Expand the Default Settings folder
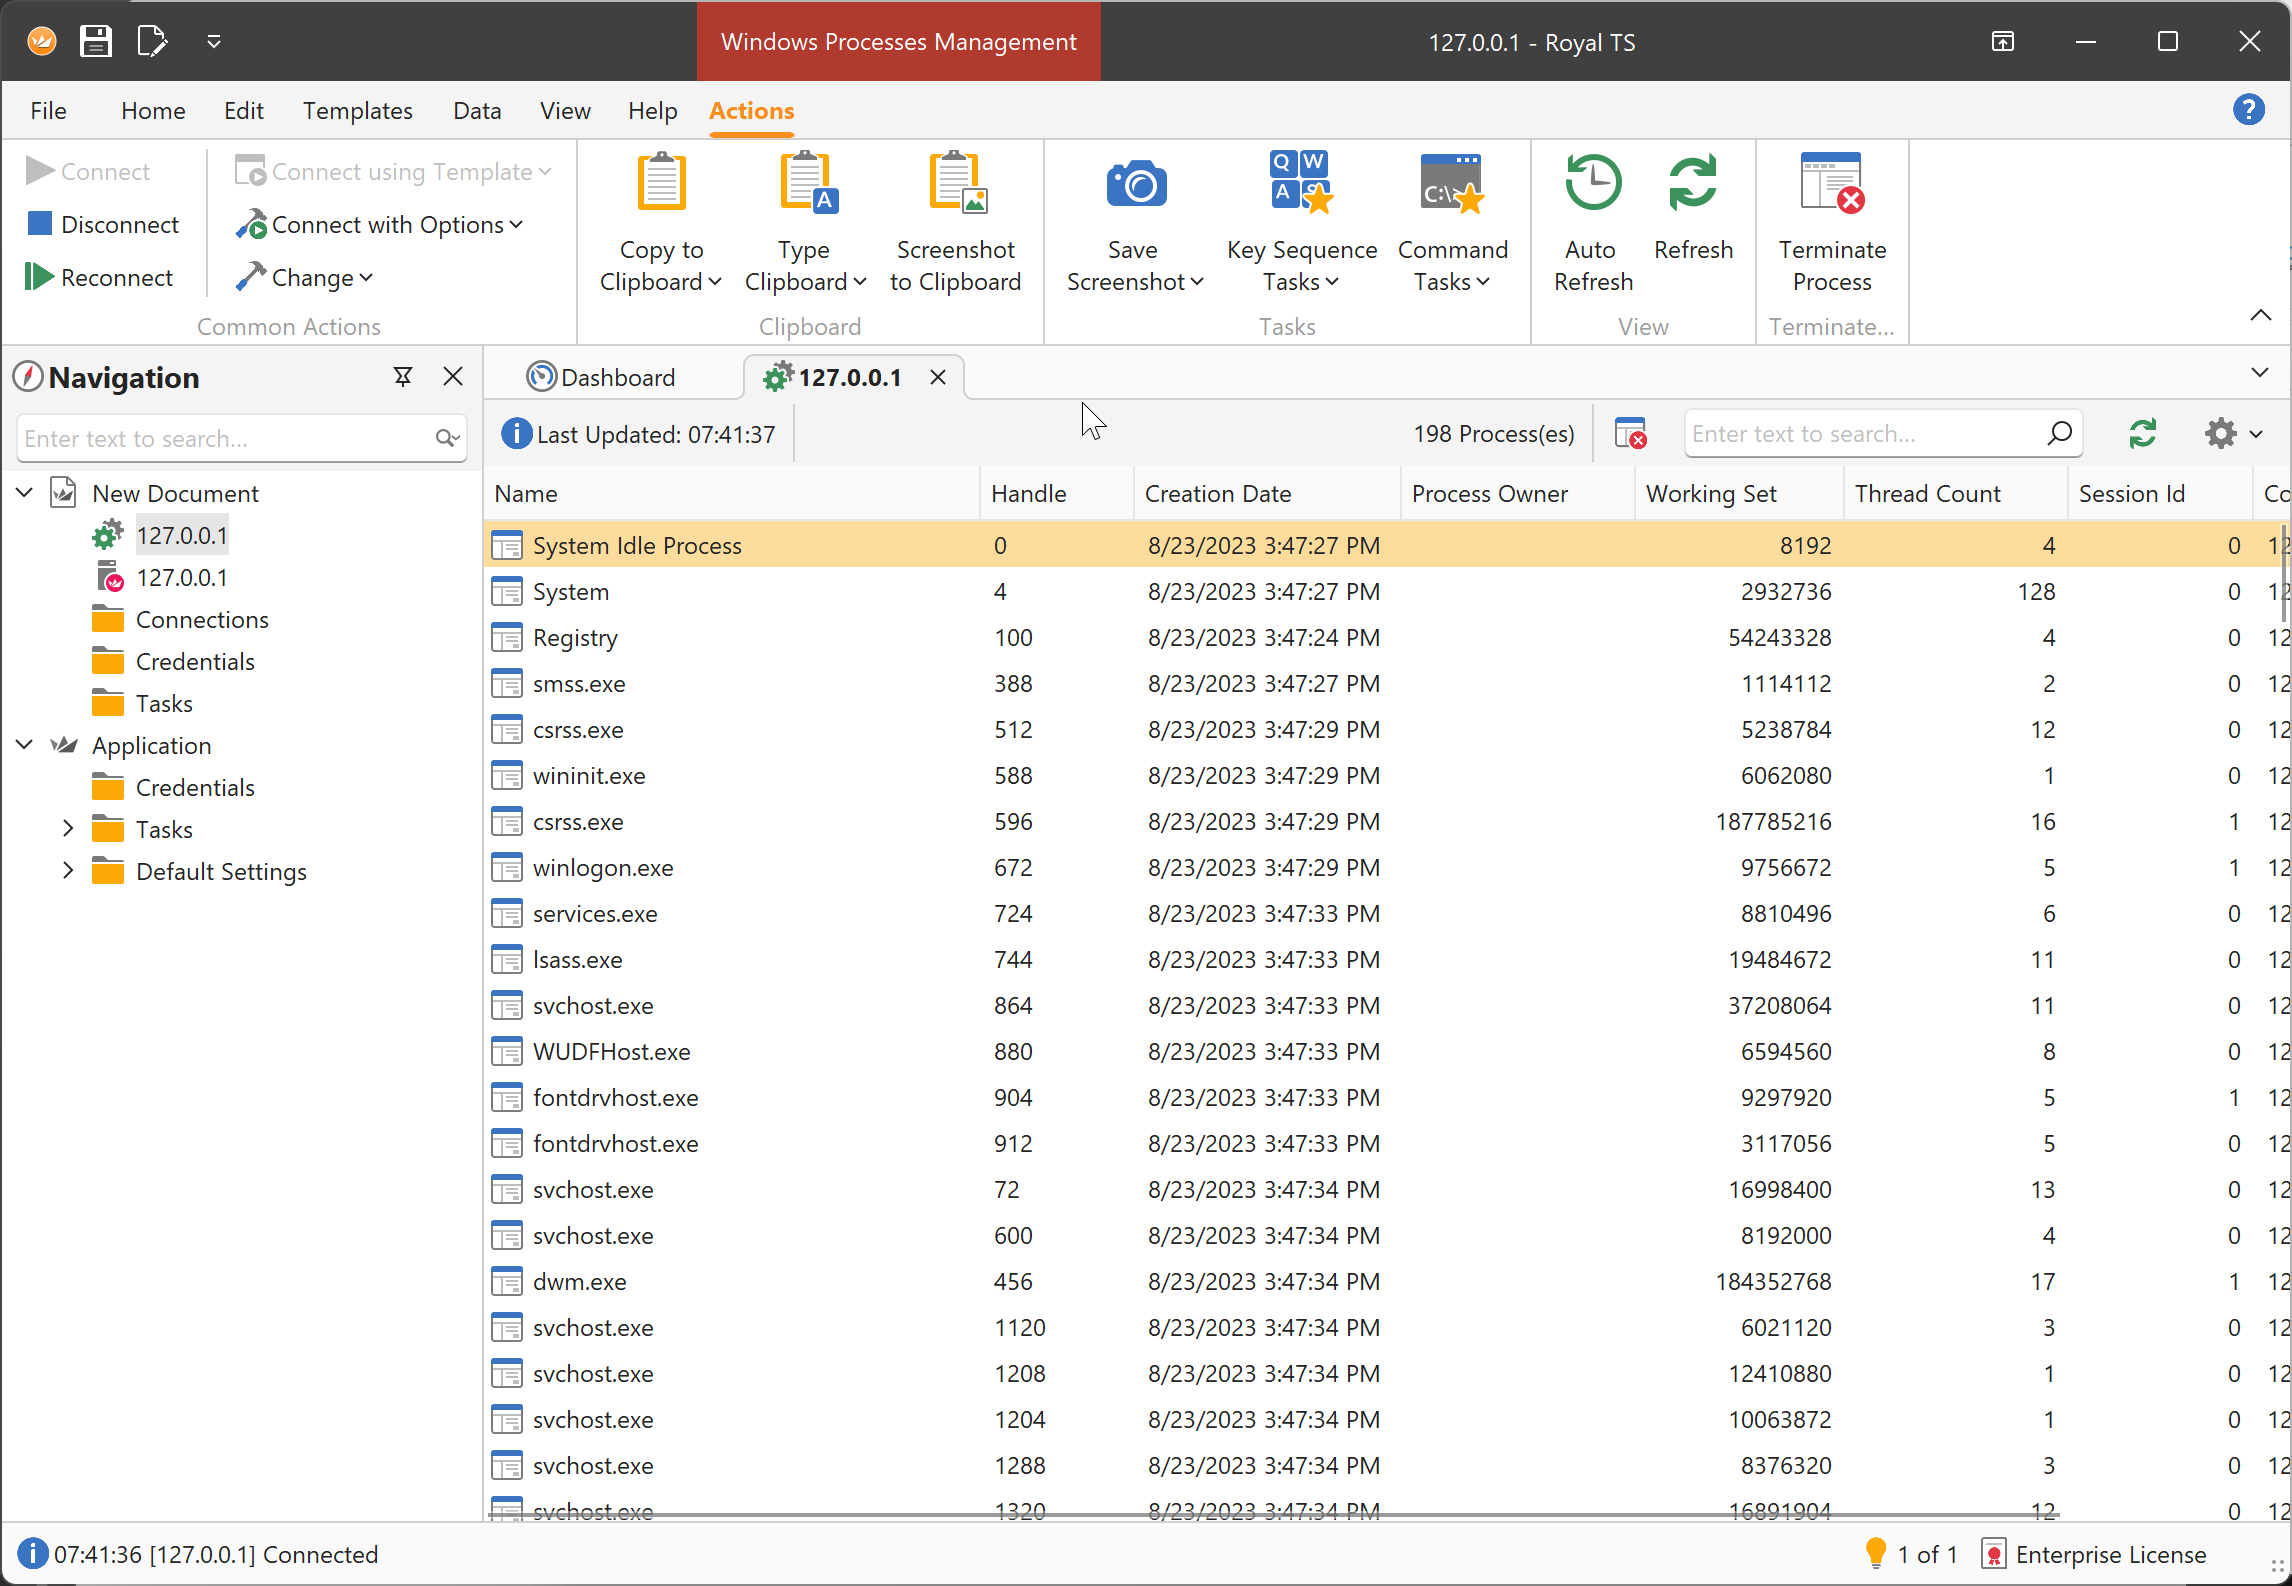 click(68, 870)
